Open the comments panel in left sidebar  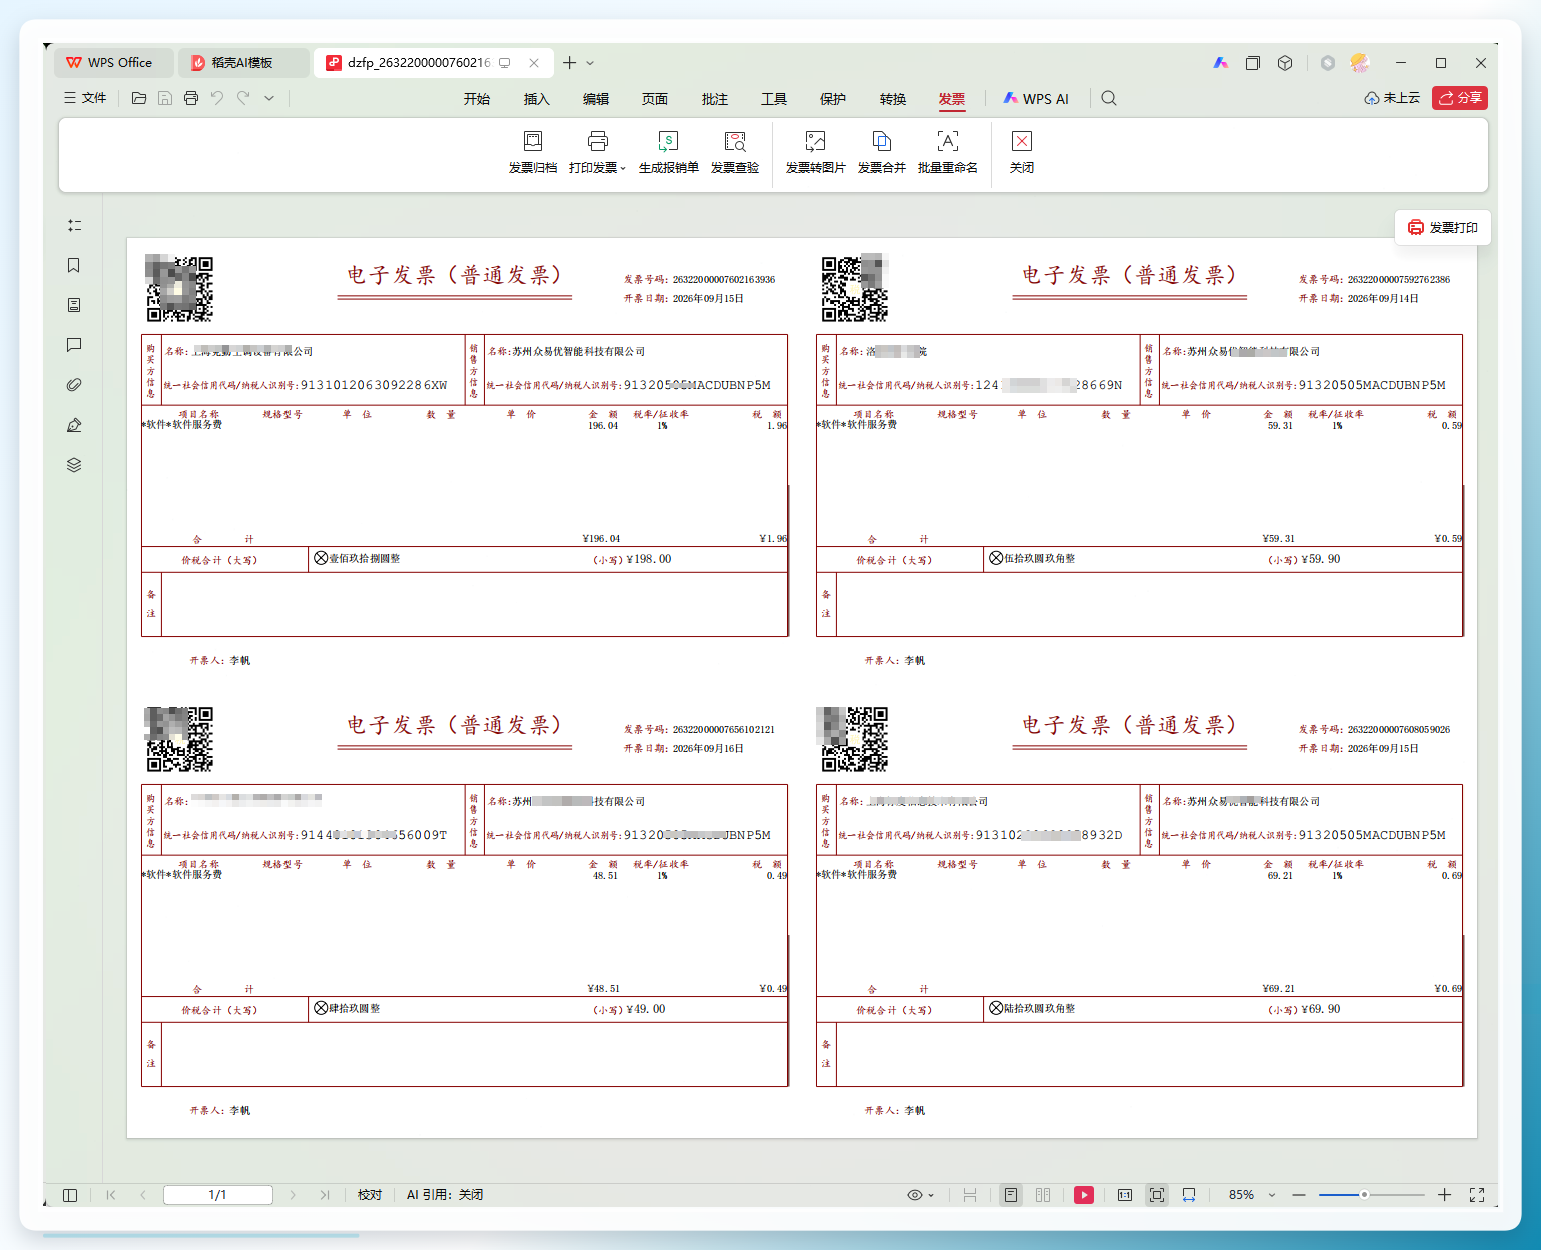[74, 345]
